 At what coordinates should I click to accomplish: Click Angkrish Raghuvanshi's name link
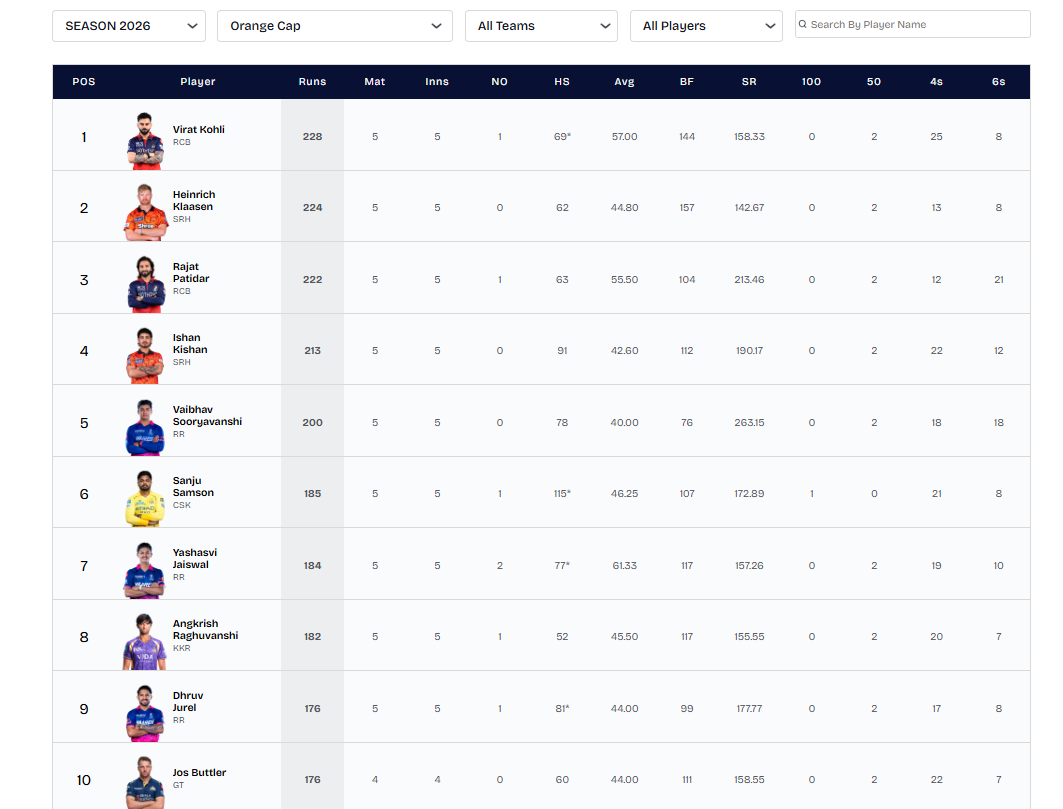click(205, 630)
